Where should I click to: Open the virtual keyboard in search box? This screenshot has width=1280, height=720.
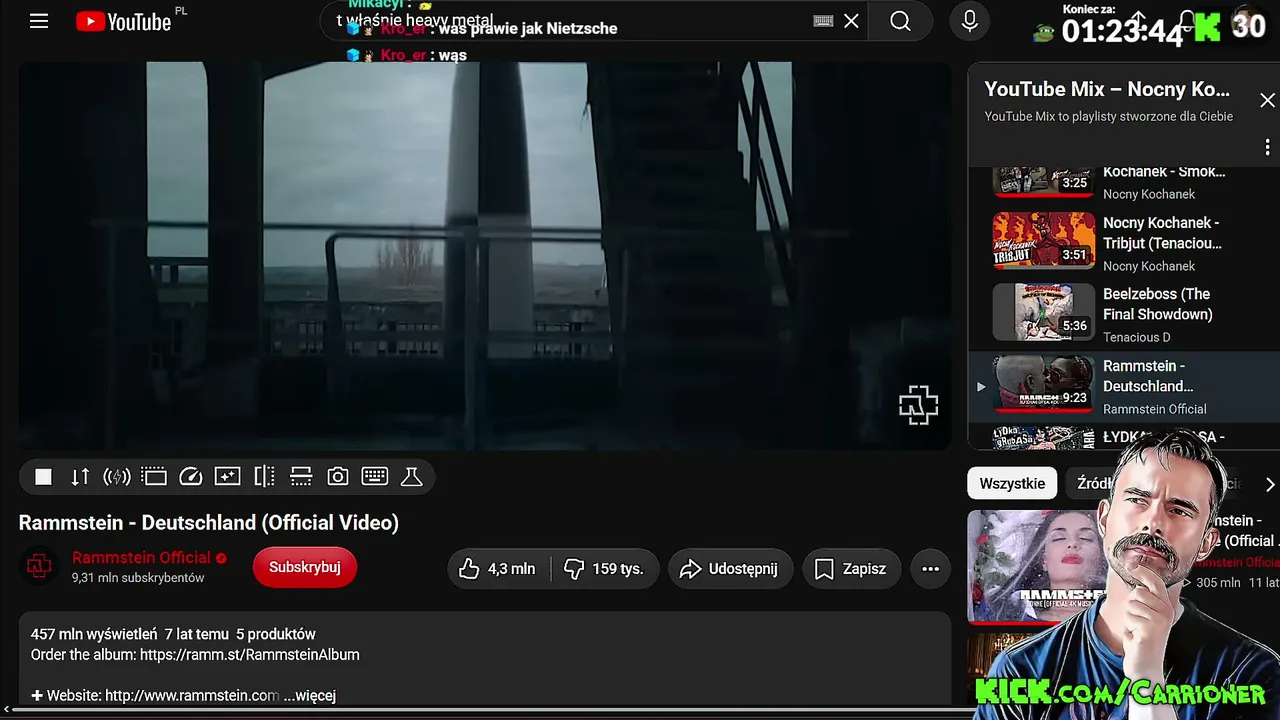(x=823, y=21)
